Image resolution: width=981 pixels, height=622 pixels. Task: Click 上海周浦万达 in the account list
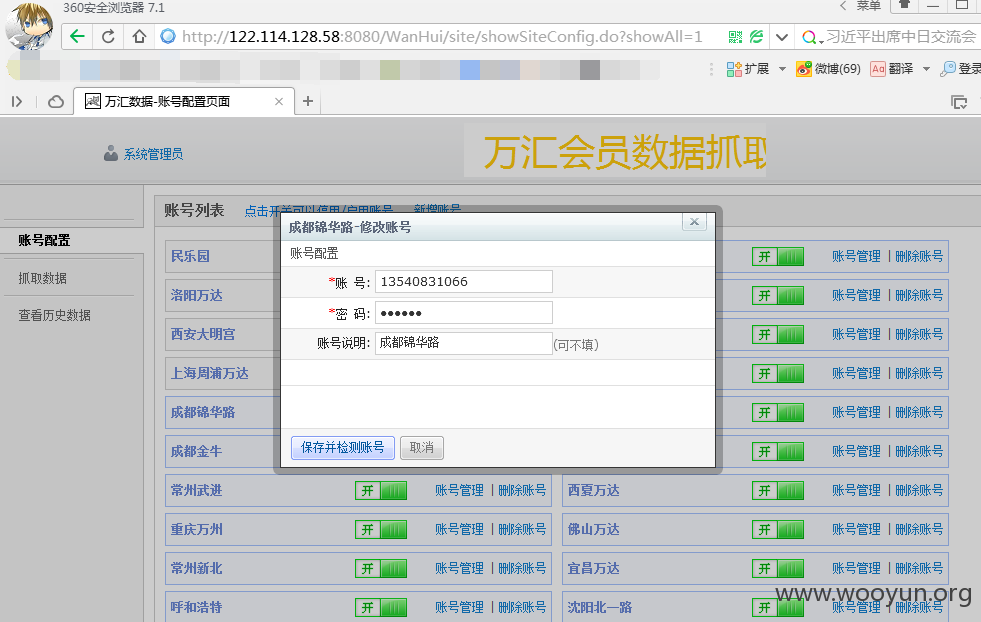pos(210,374)
